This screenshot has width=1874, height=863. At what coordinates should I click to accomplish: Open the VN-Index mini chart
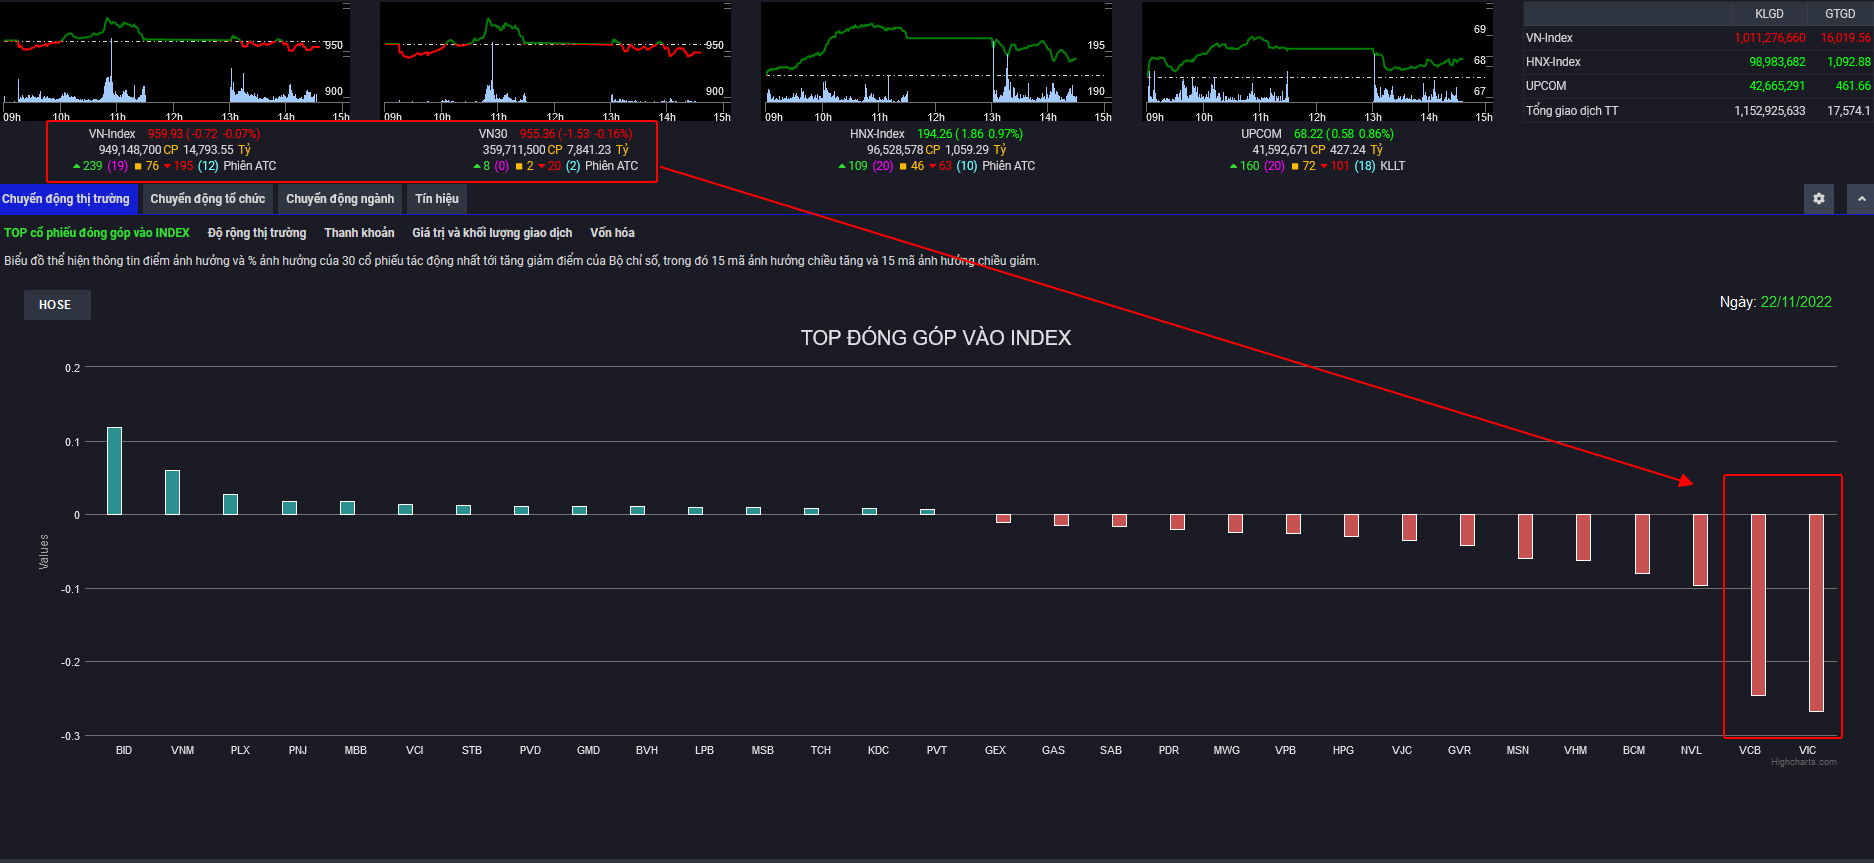point(175,60)
